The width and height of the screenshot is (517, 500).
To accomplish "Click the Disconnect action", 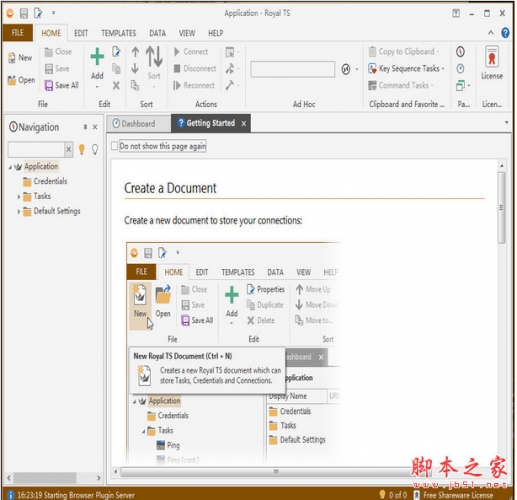I will (195, 69).
